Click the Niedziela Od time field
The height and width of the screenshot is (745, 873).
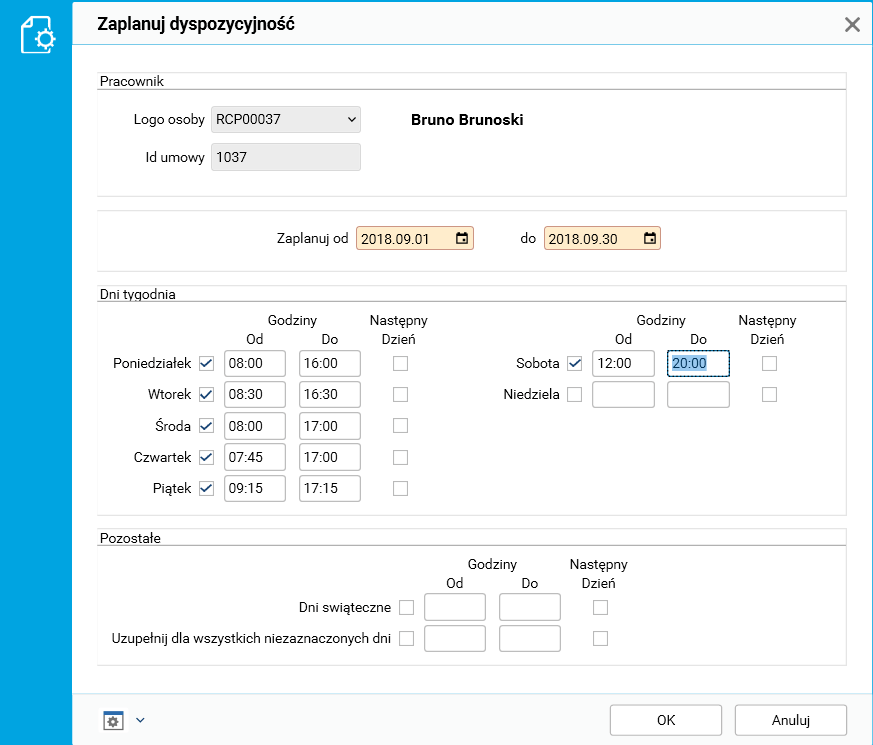click(x=623, y=395)
